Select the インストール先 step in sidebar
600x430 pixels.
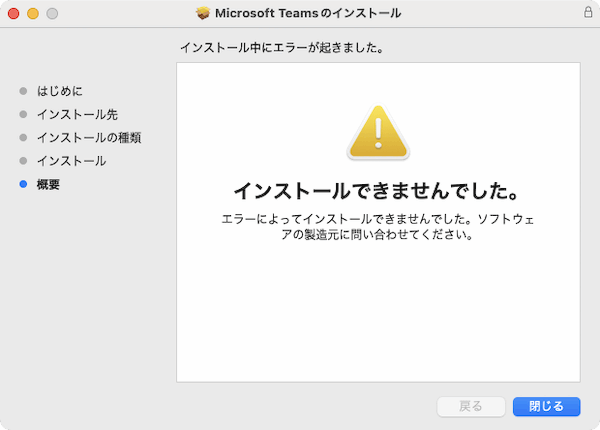click(x=77, y=114)
